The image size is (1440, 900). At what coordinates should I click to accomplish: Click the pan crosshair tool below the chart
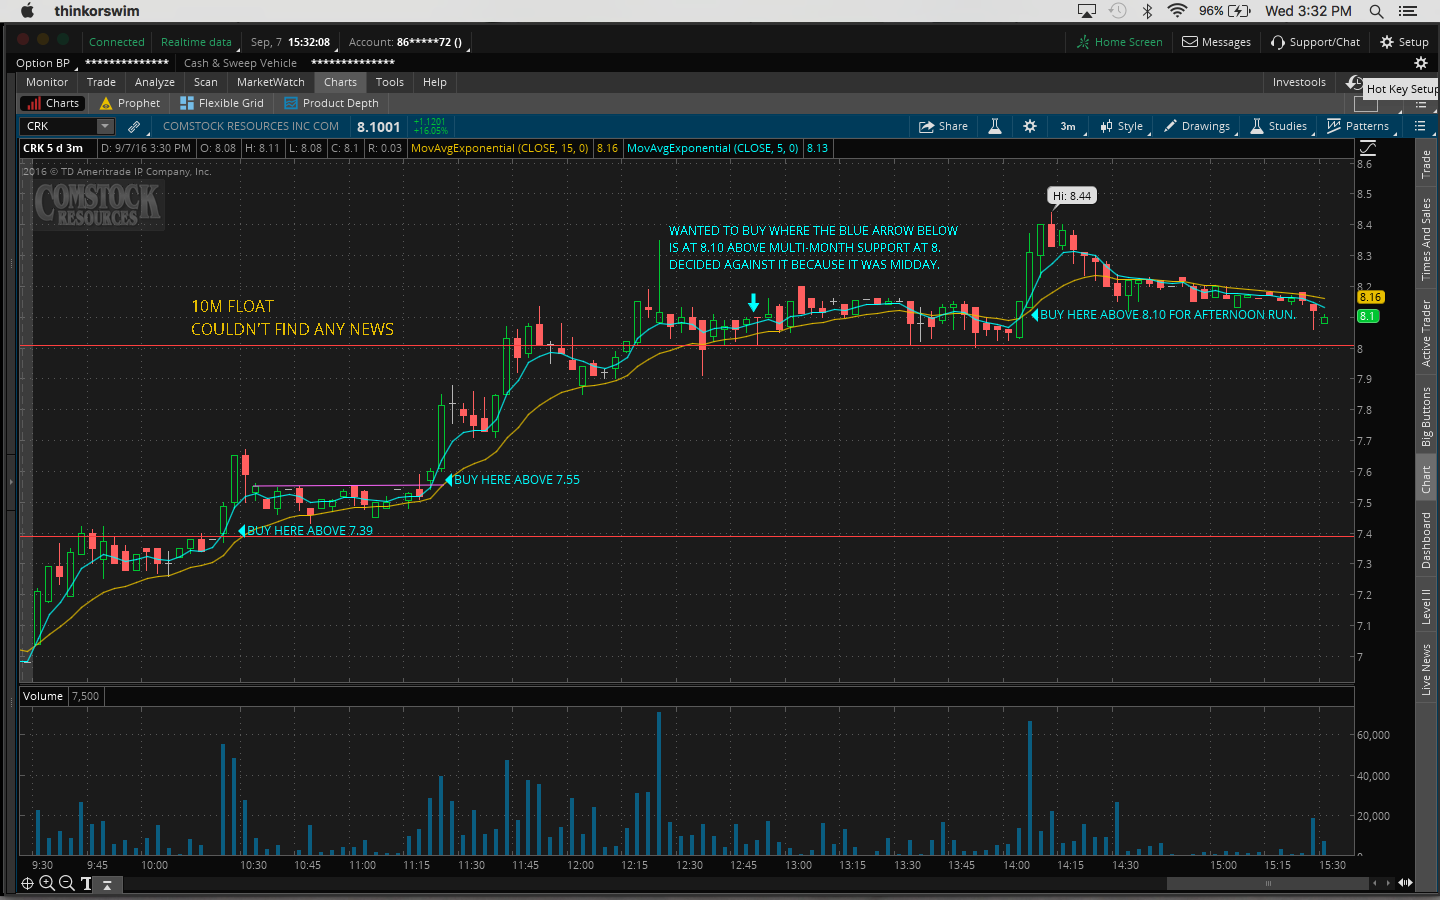(x=27, y=883)
